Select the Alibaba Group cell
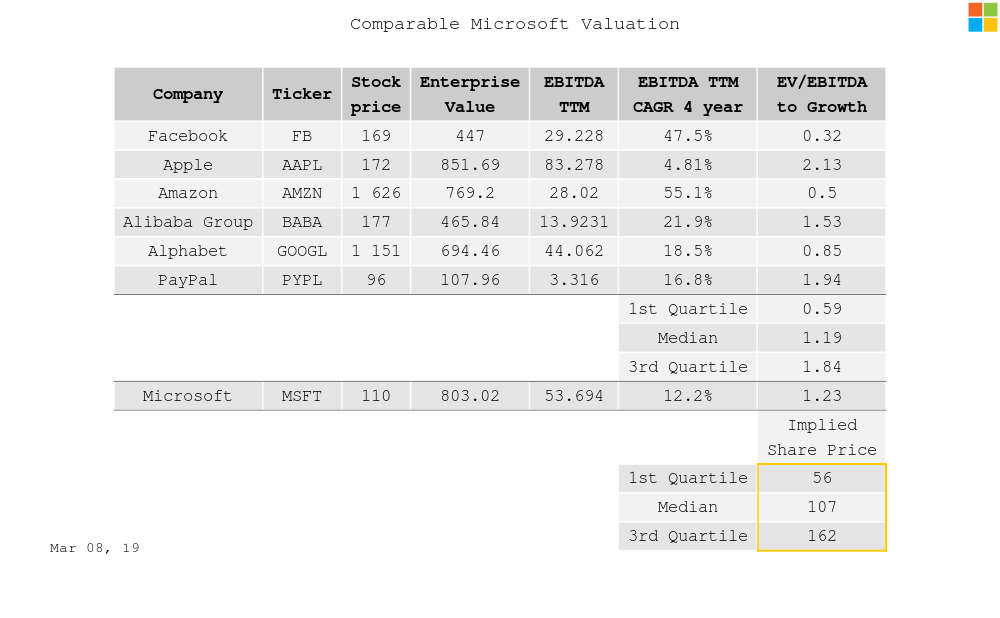 click(x=188, y=222)
